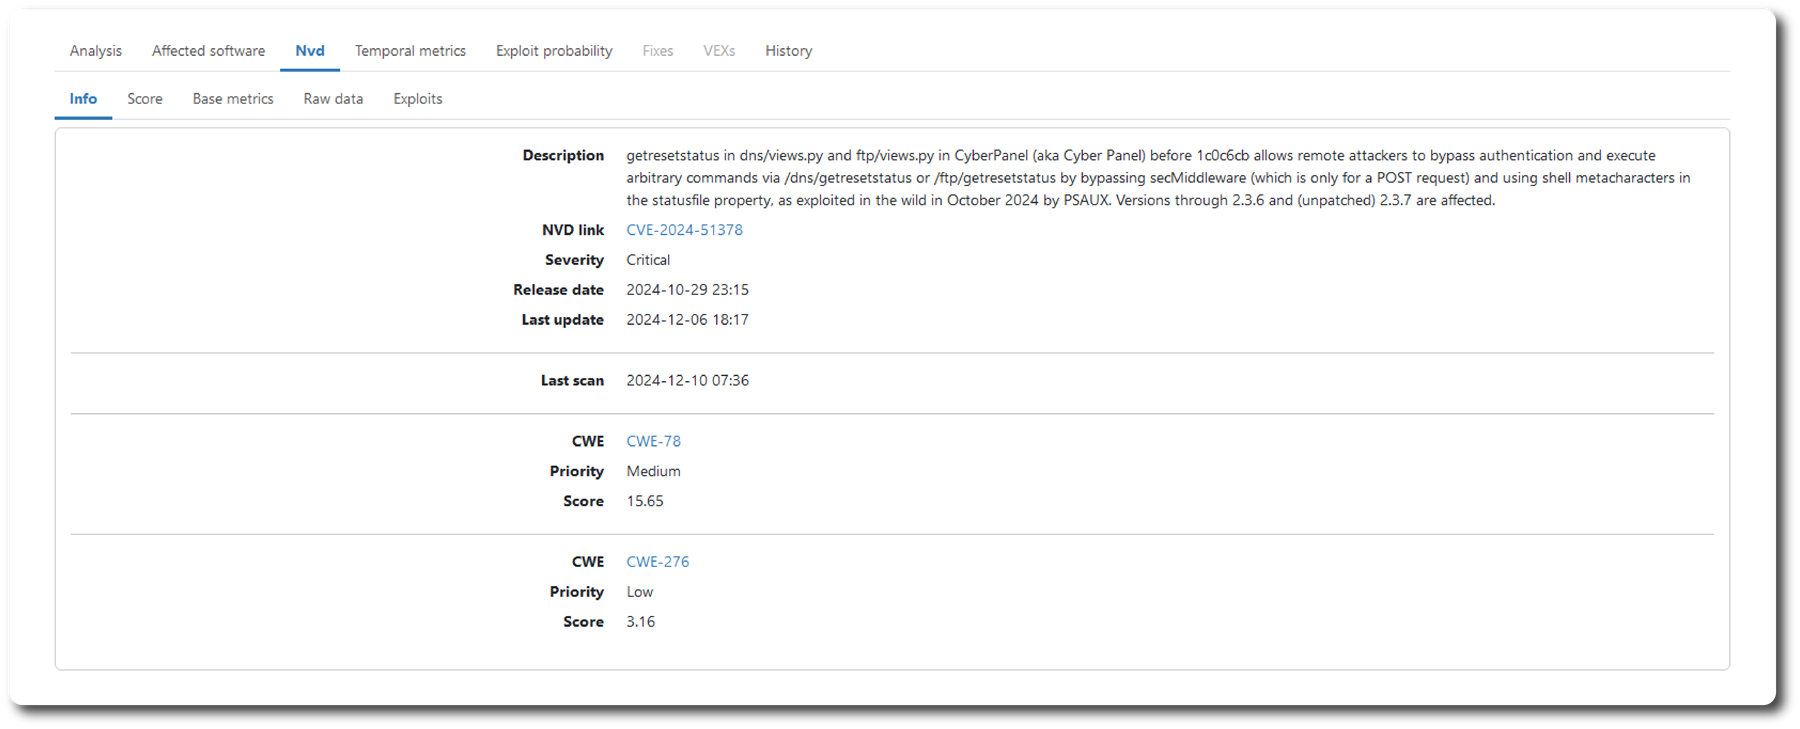Select the Nvd tab
Screen dimensions: 1800x729
click(309, 51)
